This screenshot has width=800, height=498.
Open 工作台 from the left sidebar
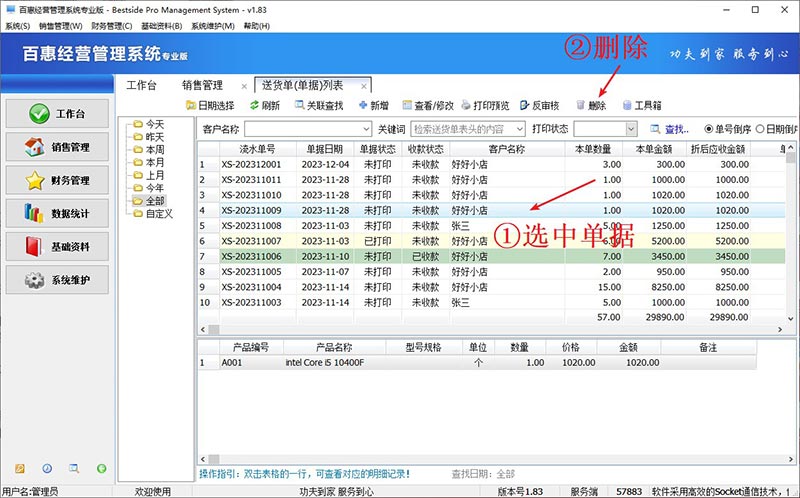coord(57,114)
